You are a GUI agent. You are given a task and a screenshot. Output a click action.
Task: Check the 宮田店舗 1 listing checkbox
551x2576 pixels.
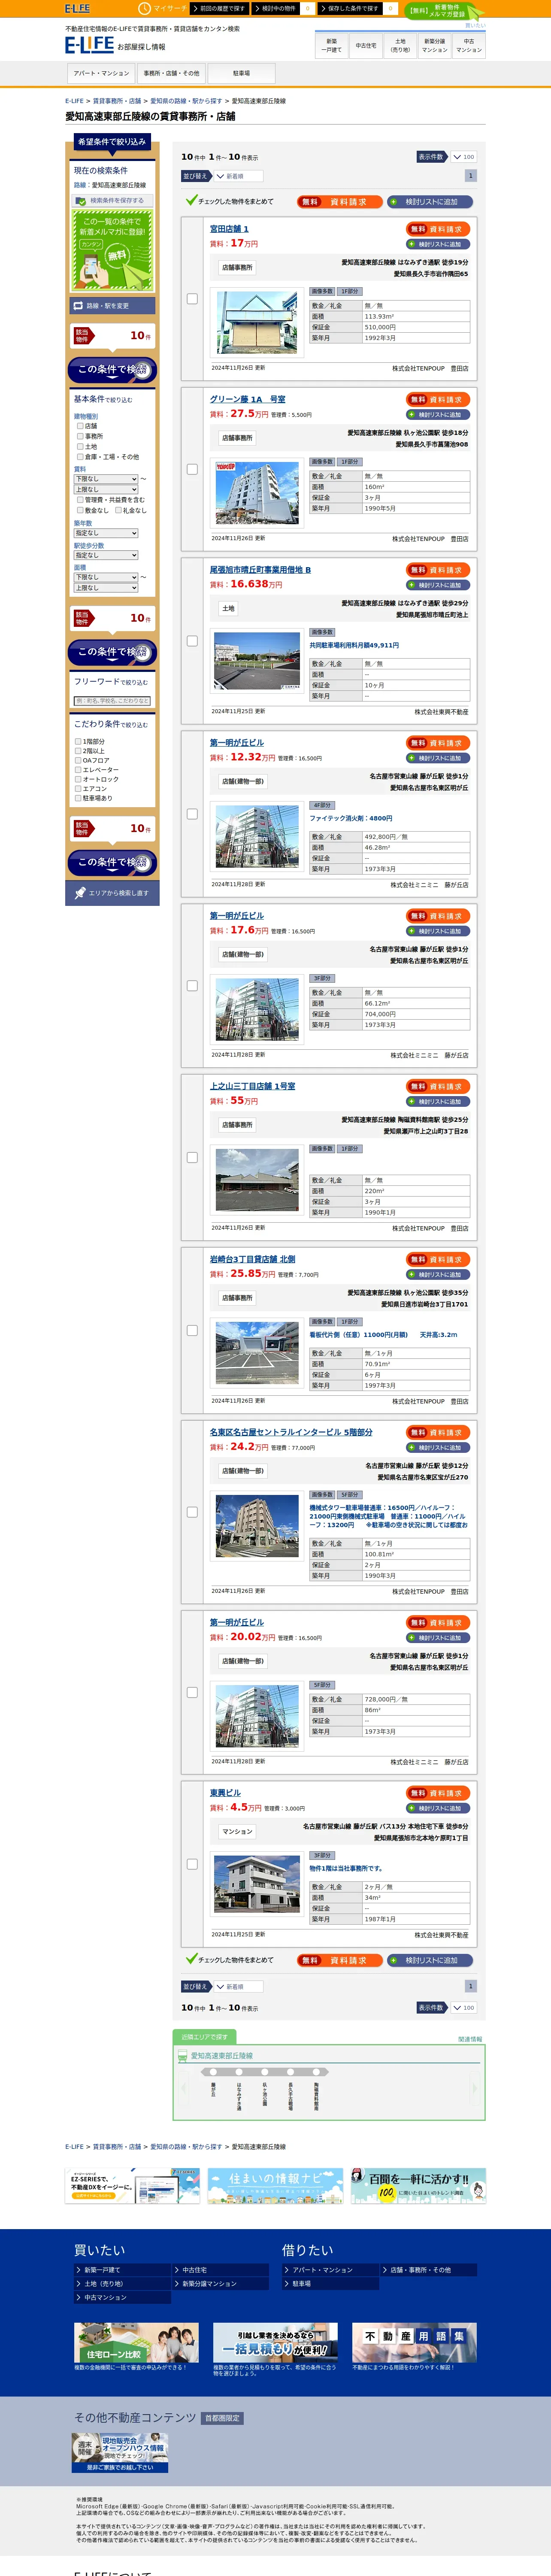(x=192, y=298)
